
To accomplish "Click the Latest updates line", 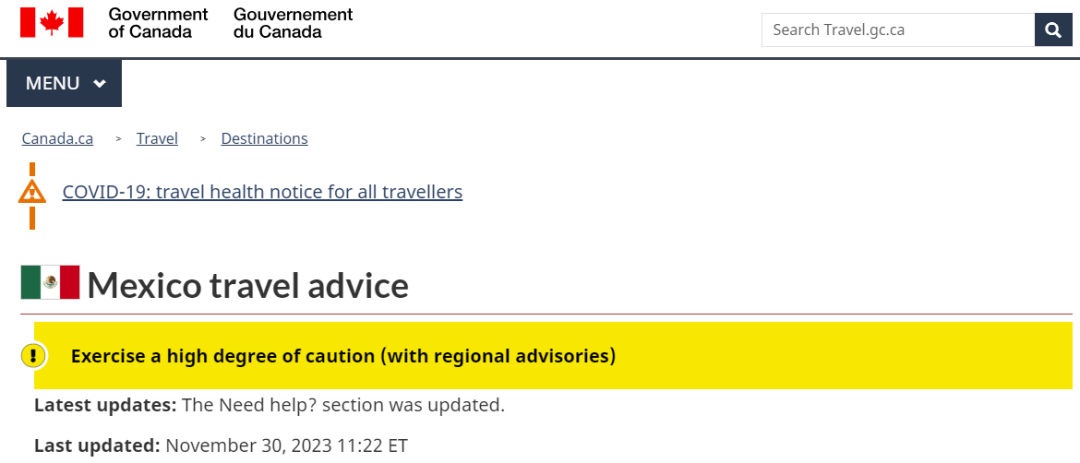I will 269,405.
